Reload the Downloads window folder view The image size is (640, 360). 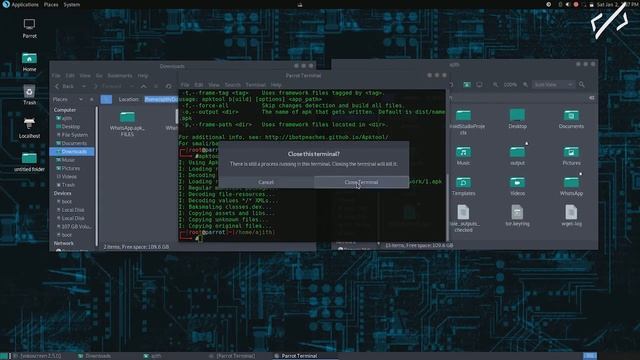(x=169, y=87)
